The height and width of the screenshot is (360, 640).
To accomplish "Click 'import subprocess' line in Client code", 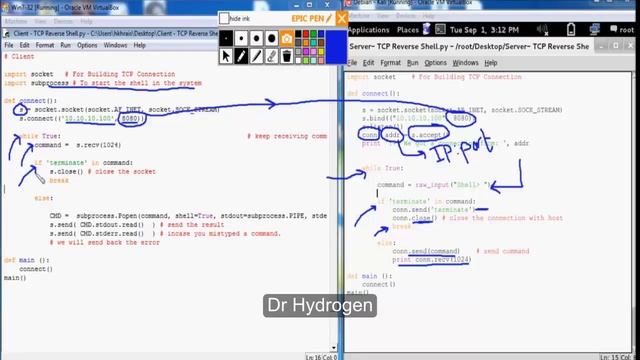I will pyautogui.click(x=103, y=83).
